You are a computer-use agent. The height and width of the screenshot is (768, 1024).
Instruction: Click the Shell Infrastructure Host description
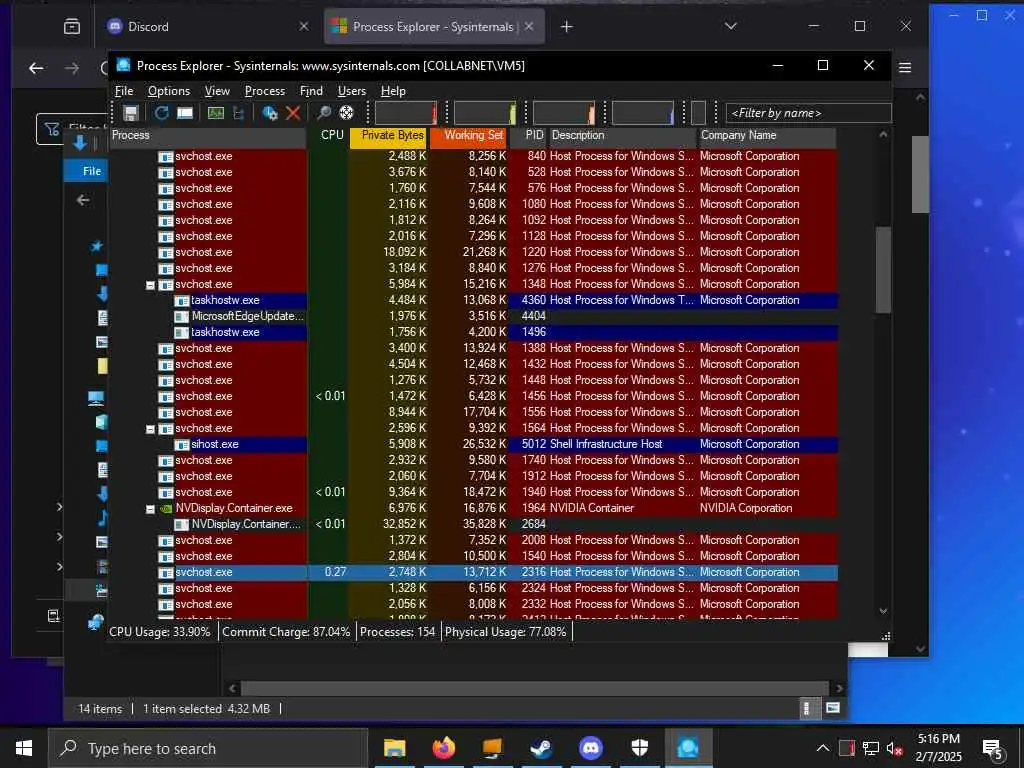click(606, 444)
